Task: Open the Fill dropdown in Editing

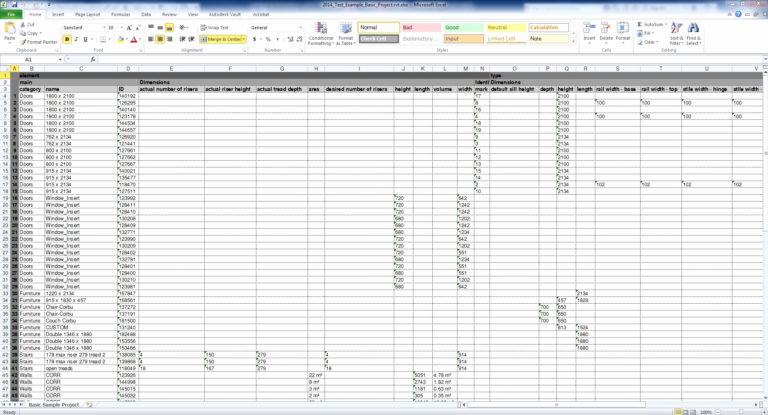Action: [645, 33]
